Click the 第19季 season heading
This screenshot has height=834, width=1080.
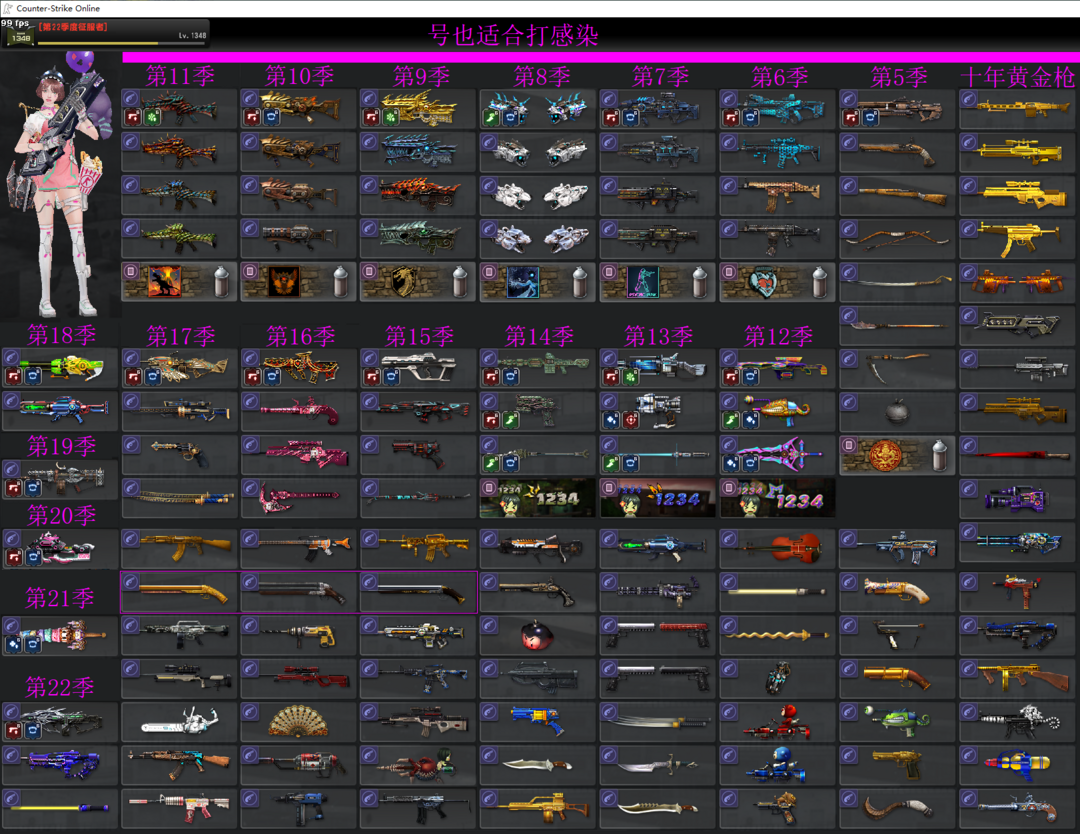61,446
